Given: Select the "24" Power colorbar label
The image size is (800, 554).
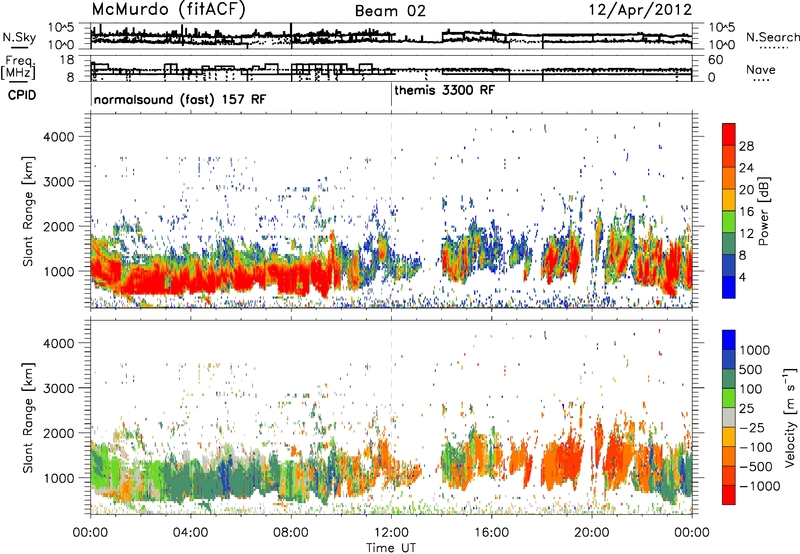Looking at the screenshot, I should click(x=746, y=168).
